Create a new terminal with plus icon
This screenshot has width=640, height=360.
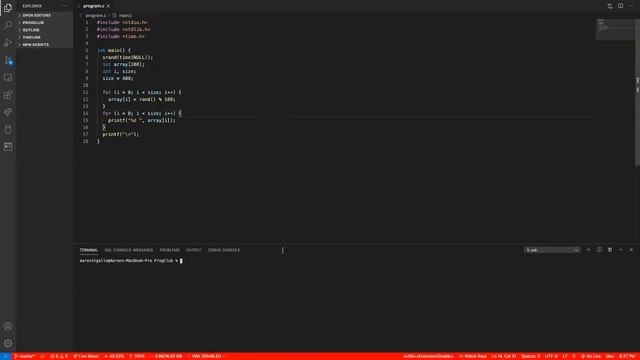coord(588,250)
